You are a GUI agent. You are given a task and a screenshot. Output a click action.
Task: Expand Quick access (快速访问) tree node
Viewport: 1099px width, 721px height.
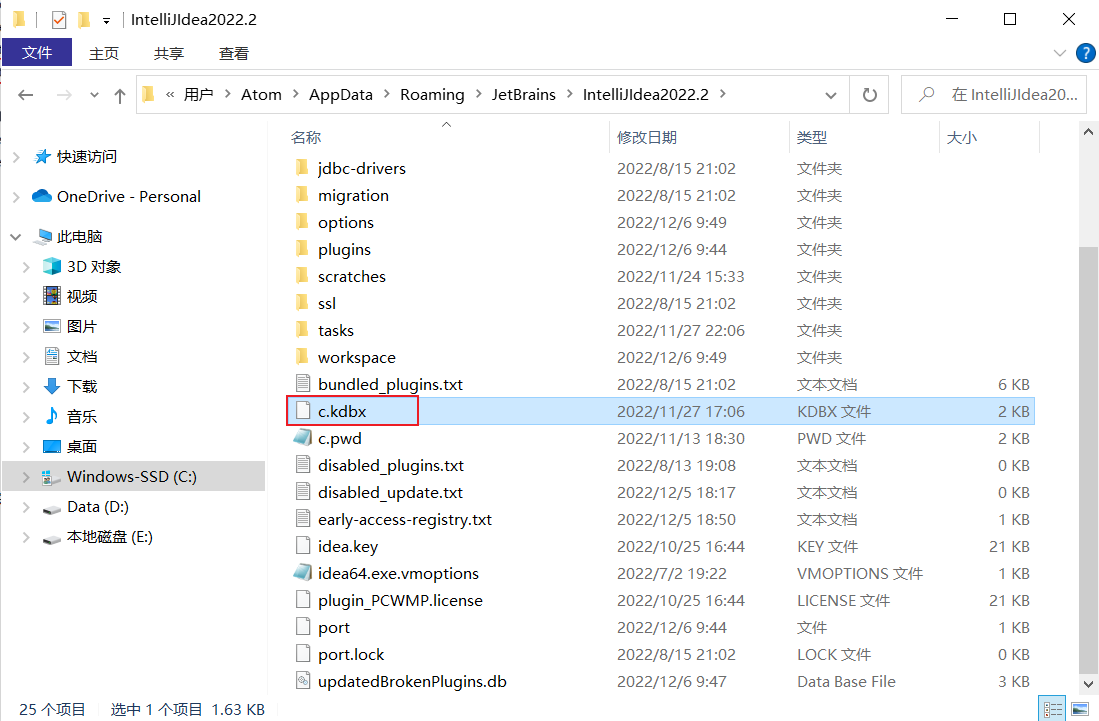tap(16, 157)
